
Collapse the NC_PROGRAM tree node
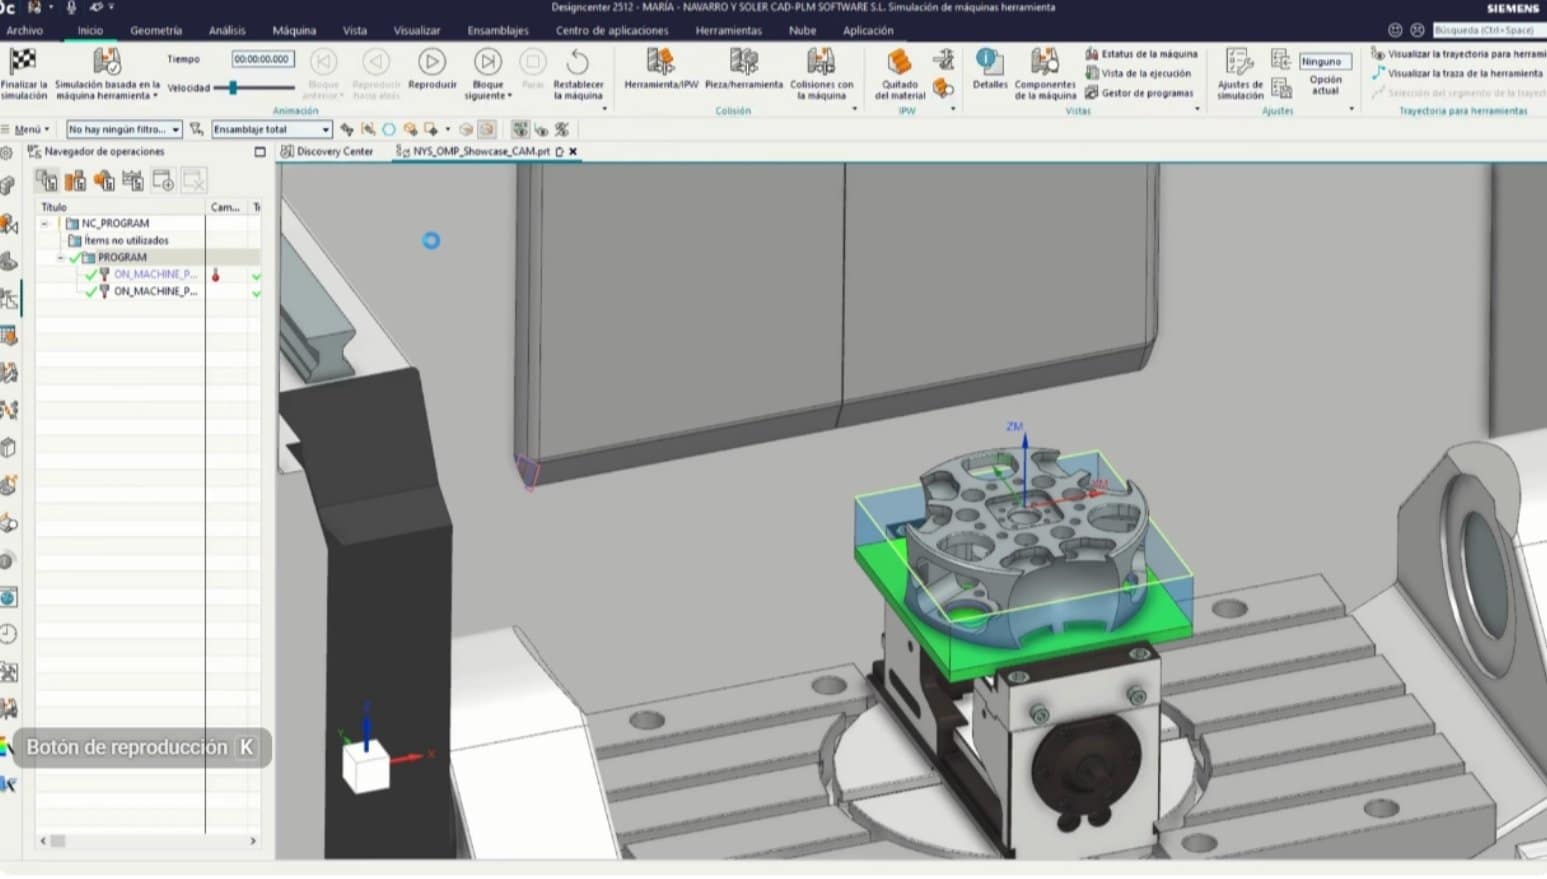coord(45,222)
